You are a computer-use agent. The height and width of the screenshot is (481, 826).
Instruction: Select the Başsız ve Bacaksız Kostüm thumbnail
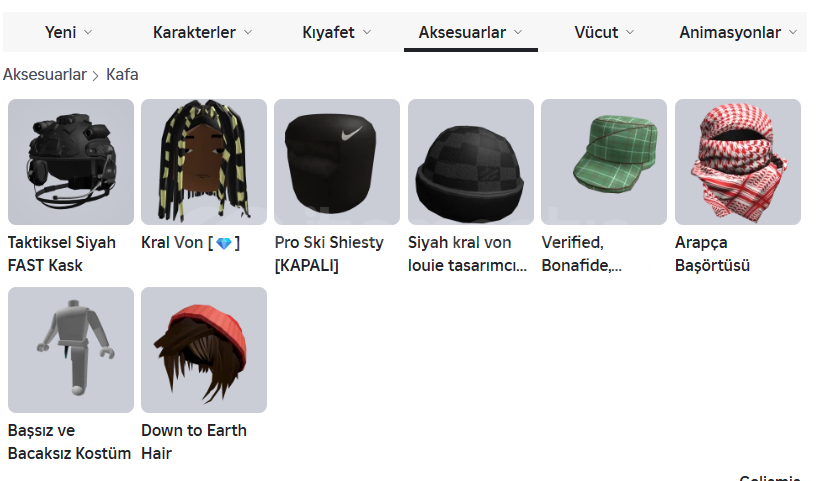[71, 350]
